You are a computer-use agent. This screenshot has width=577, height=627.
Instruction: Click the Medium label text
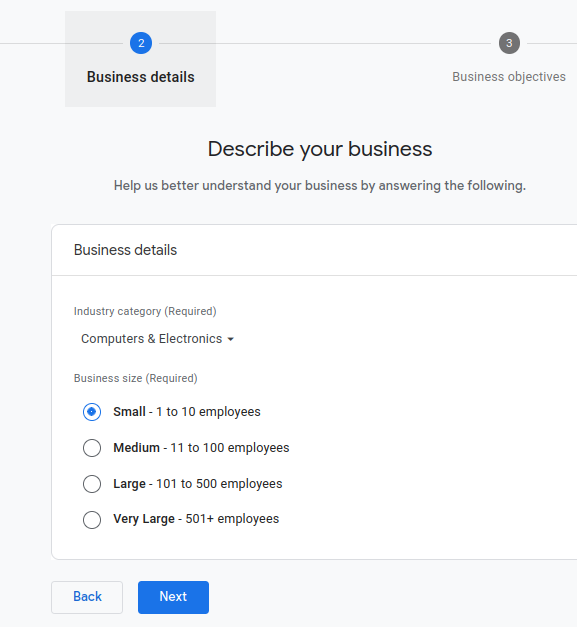136,447
